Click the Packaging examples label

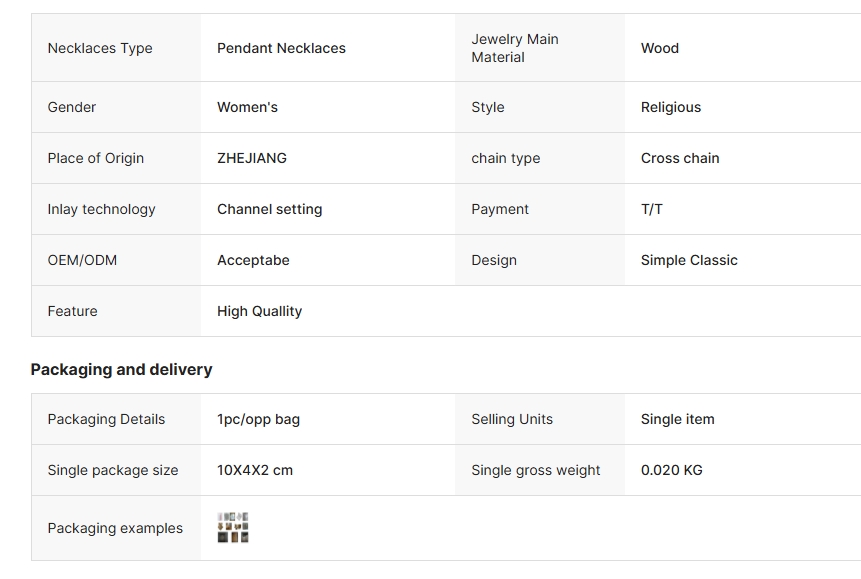[115, 528]
